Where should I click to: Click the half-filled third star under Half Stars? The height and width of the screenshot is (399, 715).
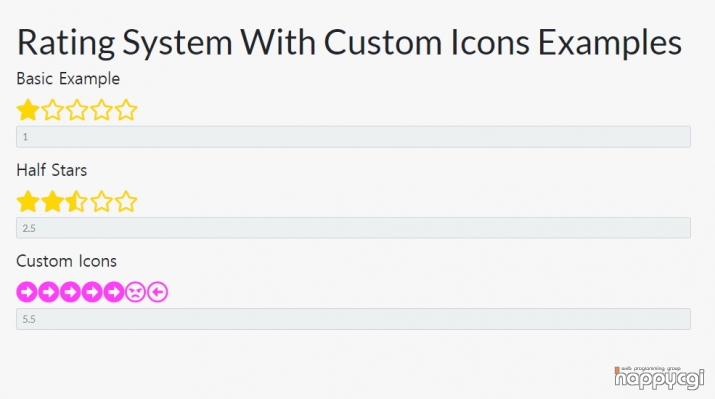coord(77,202)
